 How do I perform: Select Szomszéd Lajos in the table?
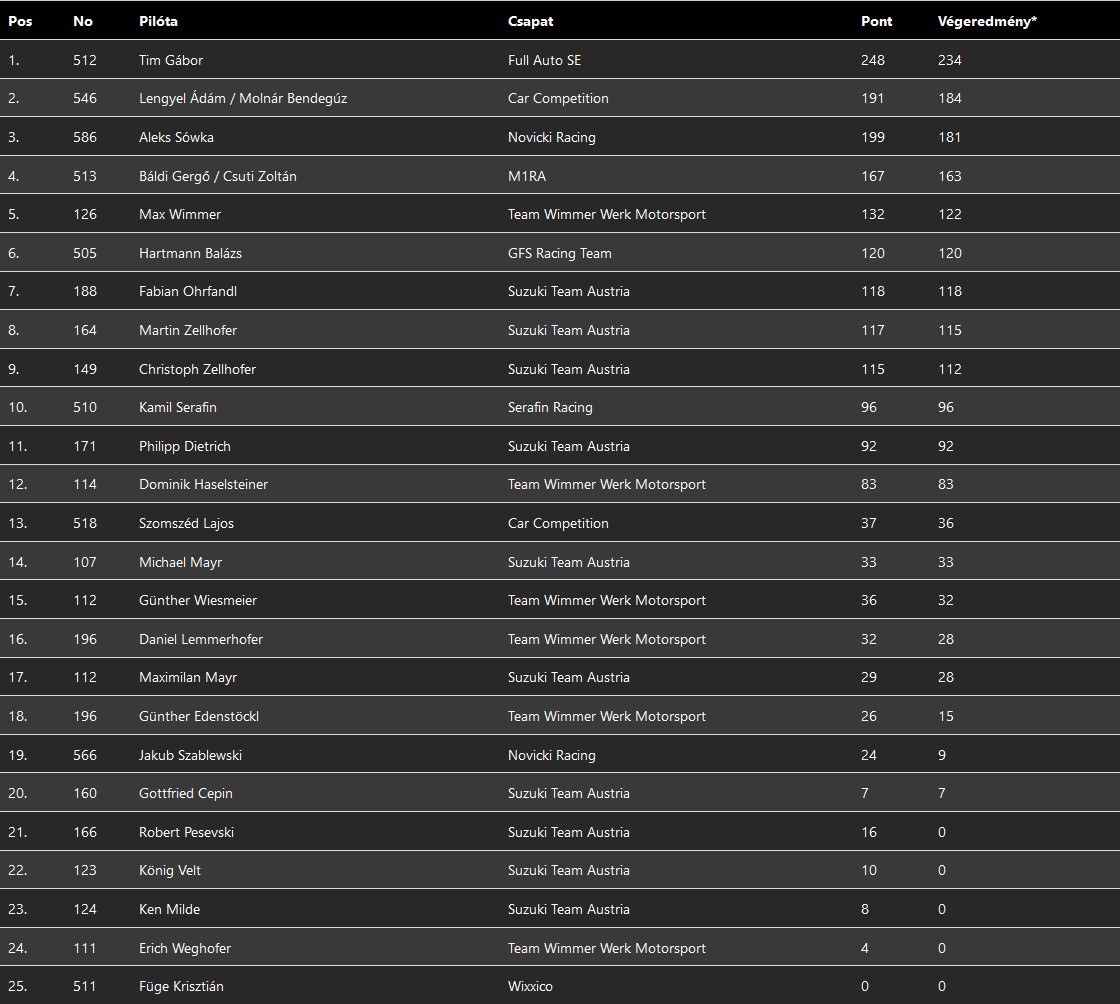pyautogui.click(x=186, y=523)
